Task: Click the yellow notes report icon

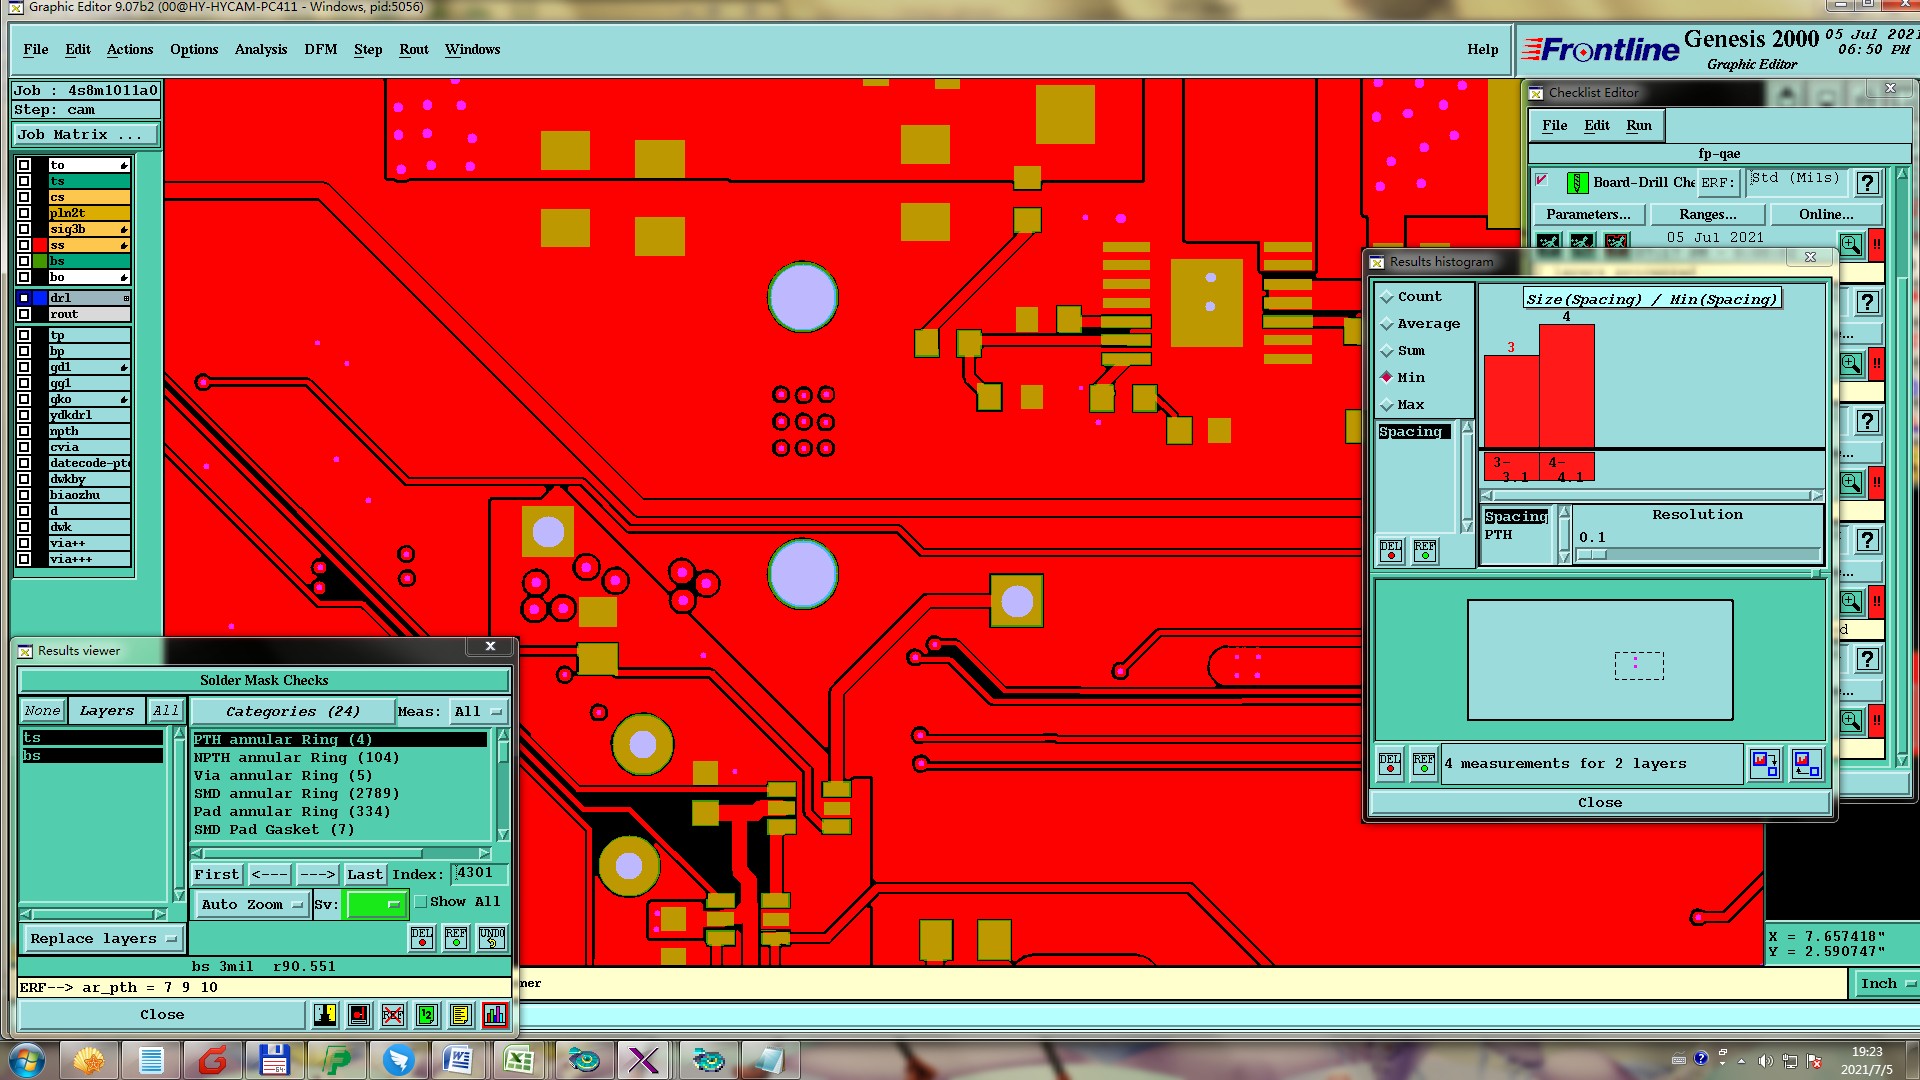Action: coord(460,1015)
